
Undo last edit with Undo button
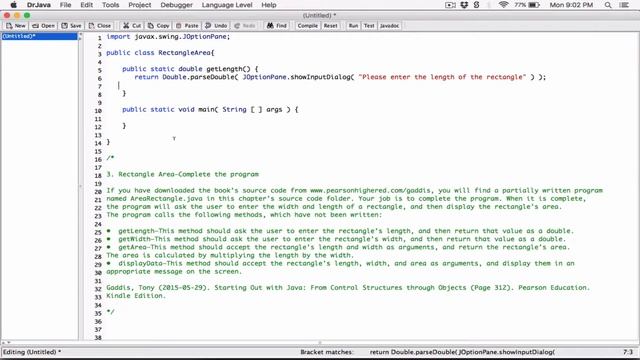click(216, 26)
